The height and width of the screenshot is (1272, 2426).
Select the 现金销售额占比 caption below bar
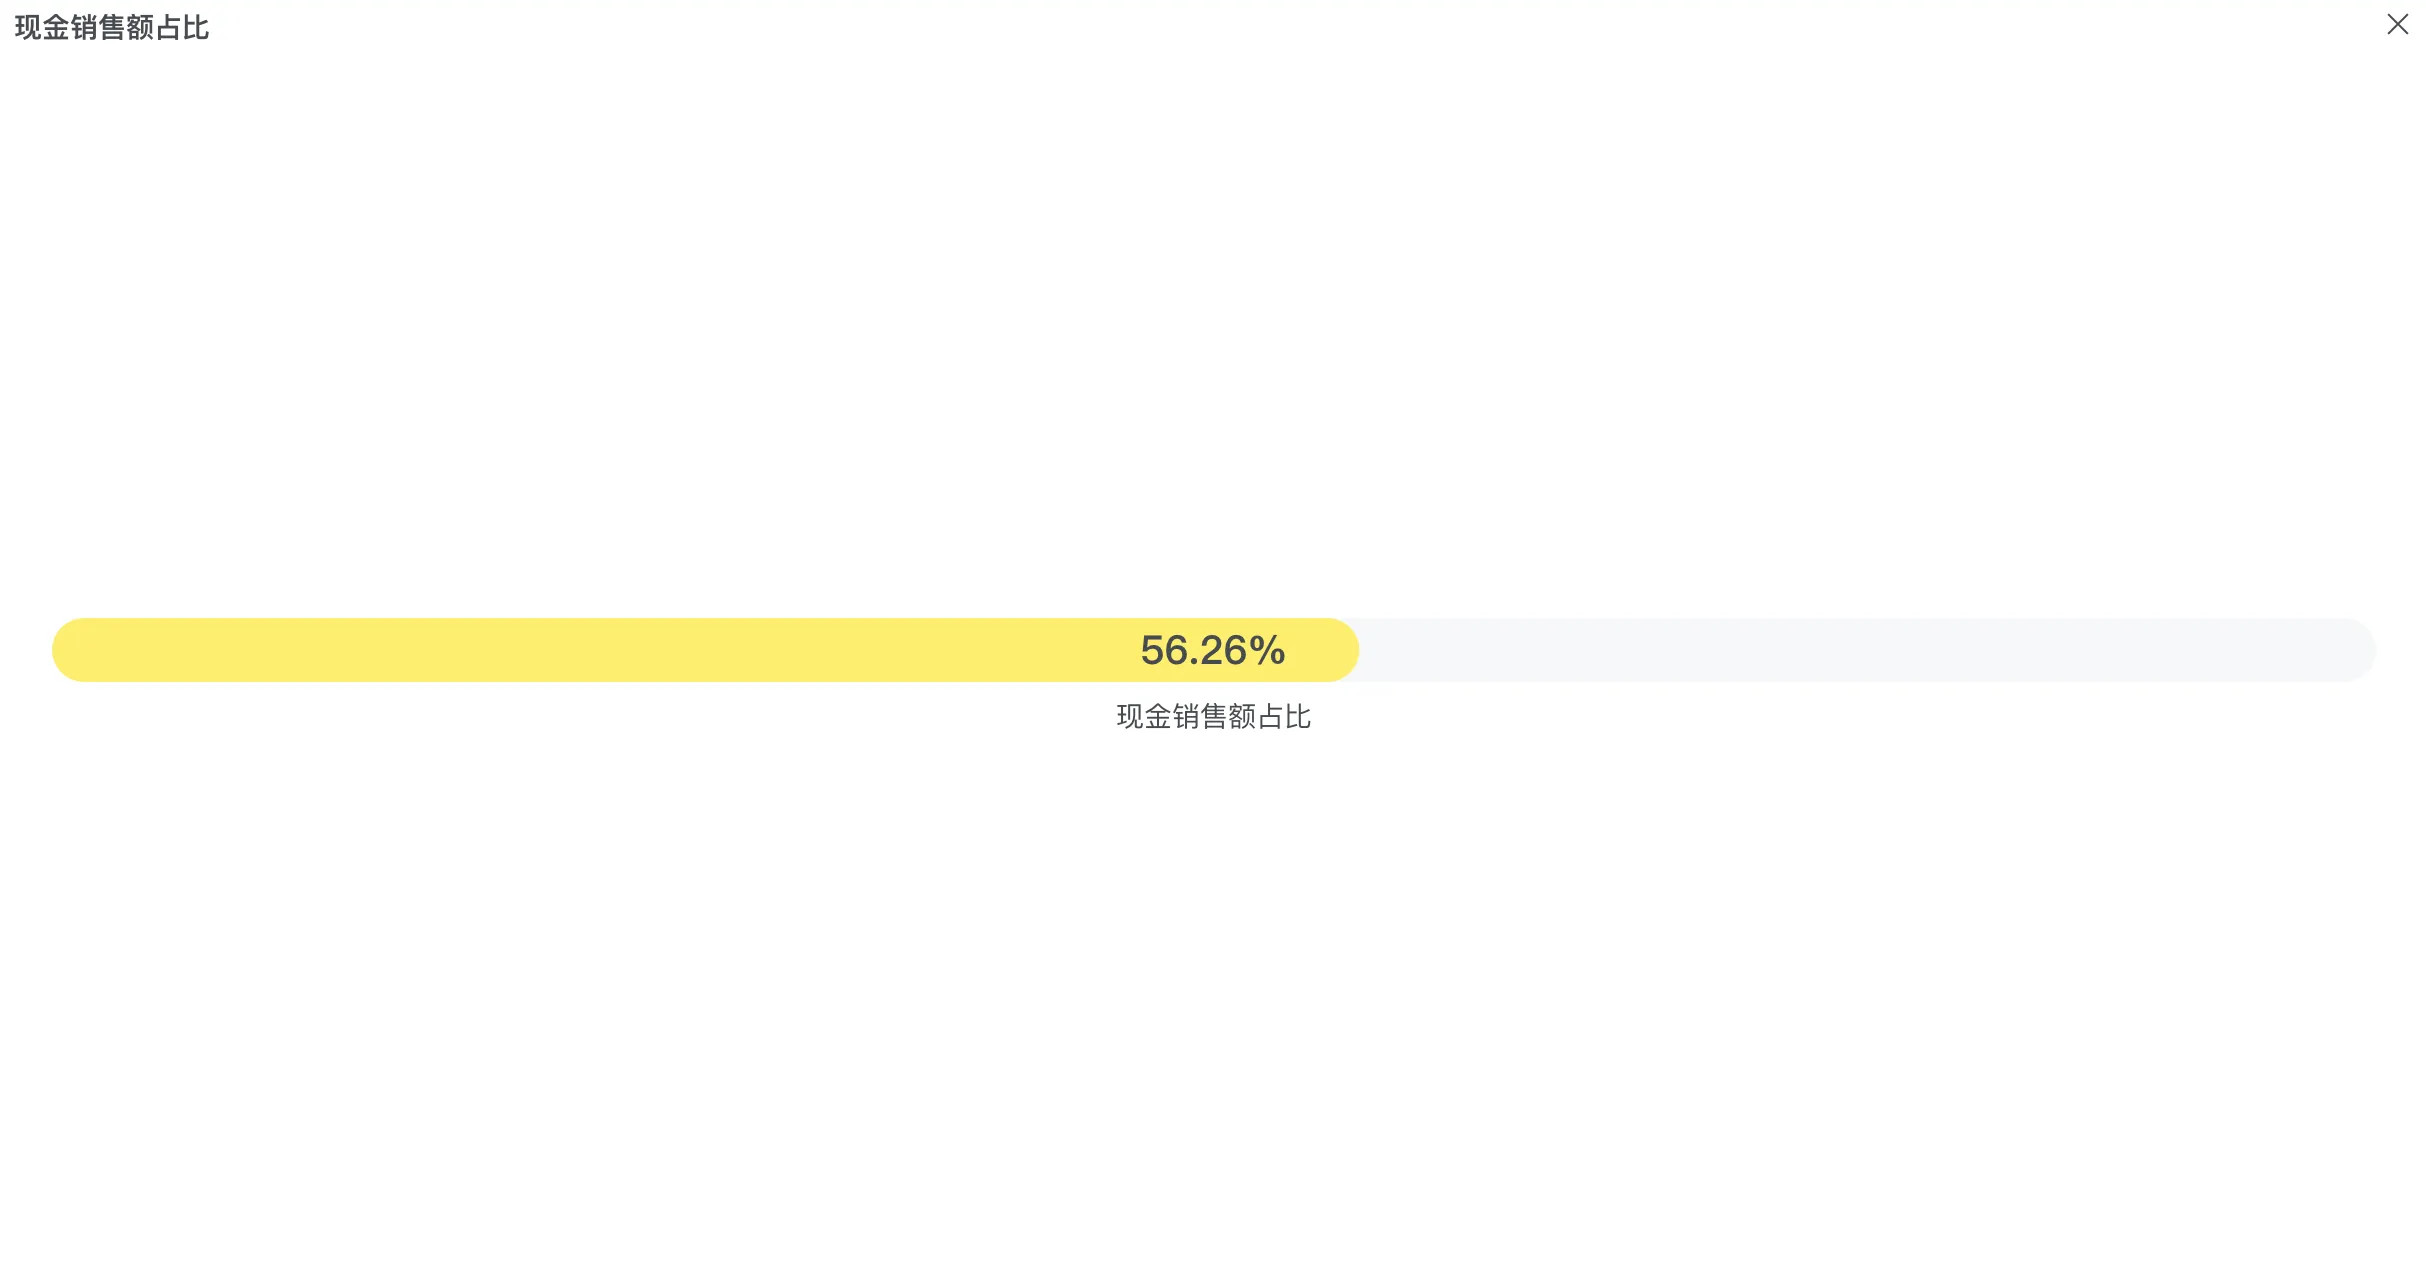[x=1213, y=717]
